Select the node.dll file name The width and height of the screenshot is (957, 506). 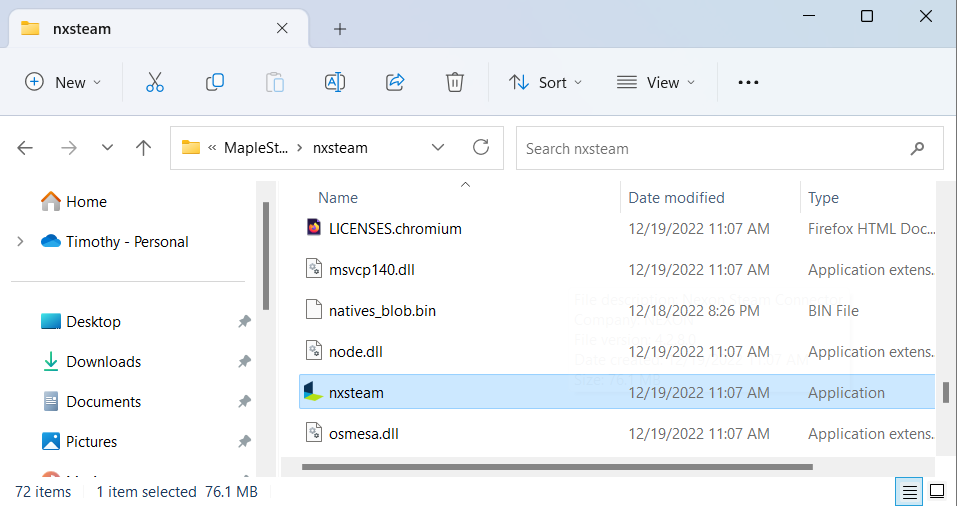point(356,352)
